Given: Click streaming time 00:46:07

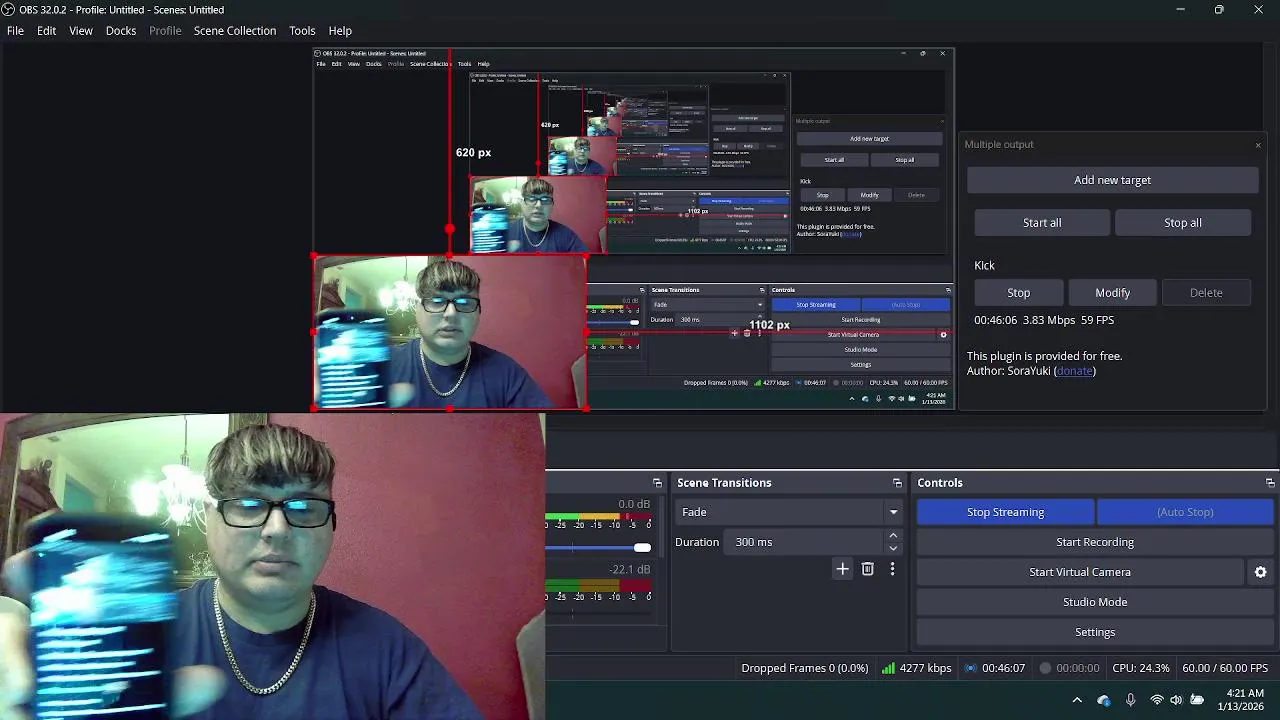Looking at the screenshot, I should (x=1003, y=668).
